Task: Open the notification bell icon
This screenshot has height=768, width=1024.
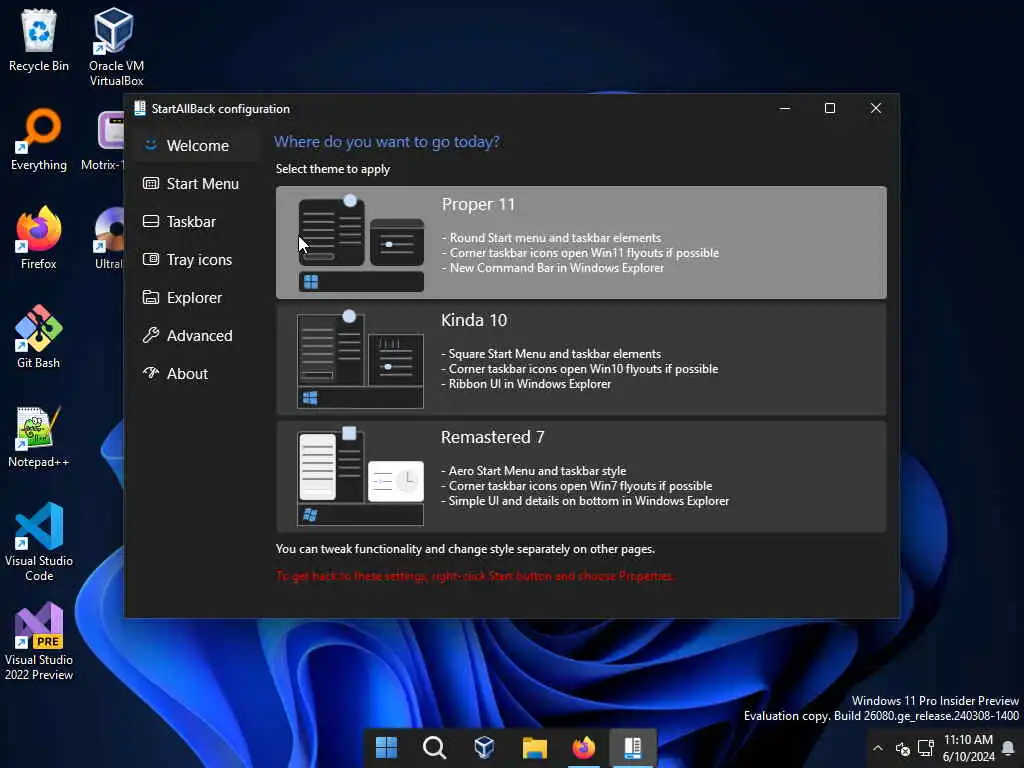Action: pos(1008,748)
